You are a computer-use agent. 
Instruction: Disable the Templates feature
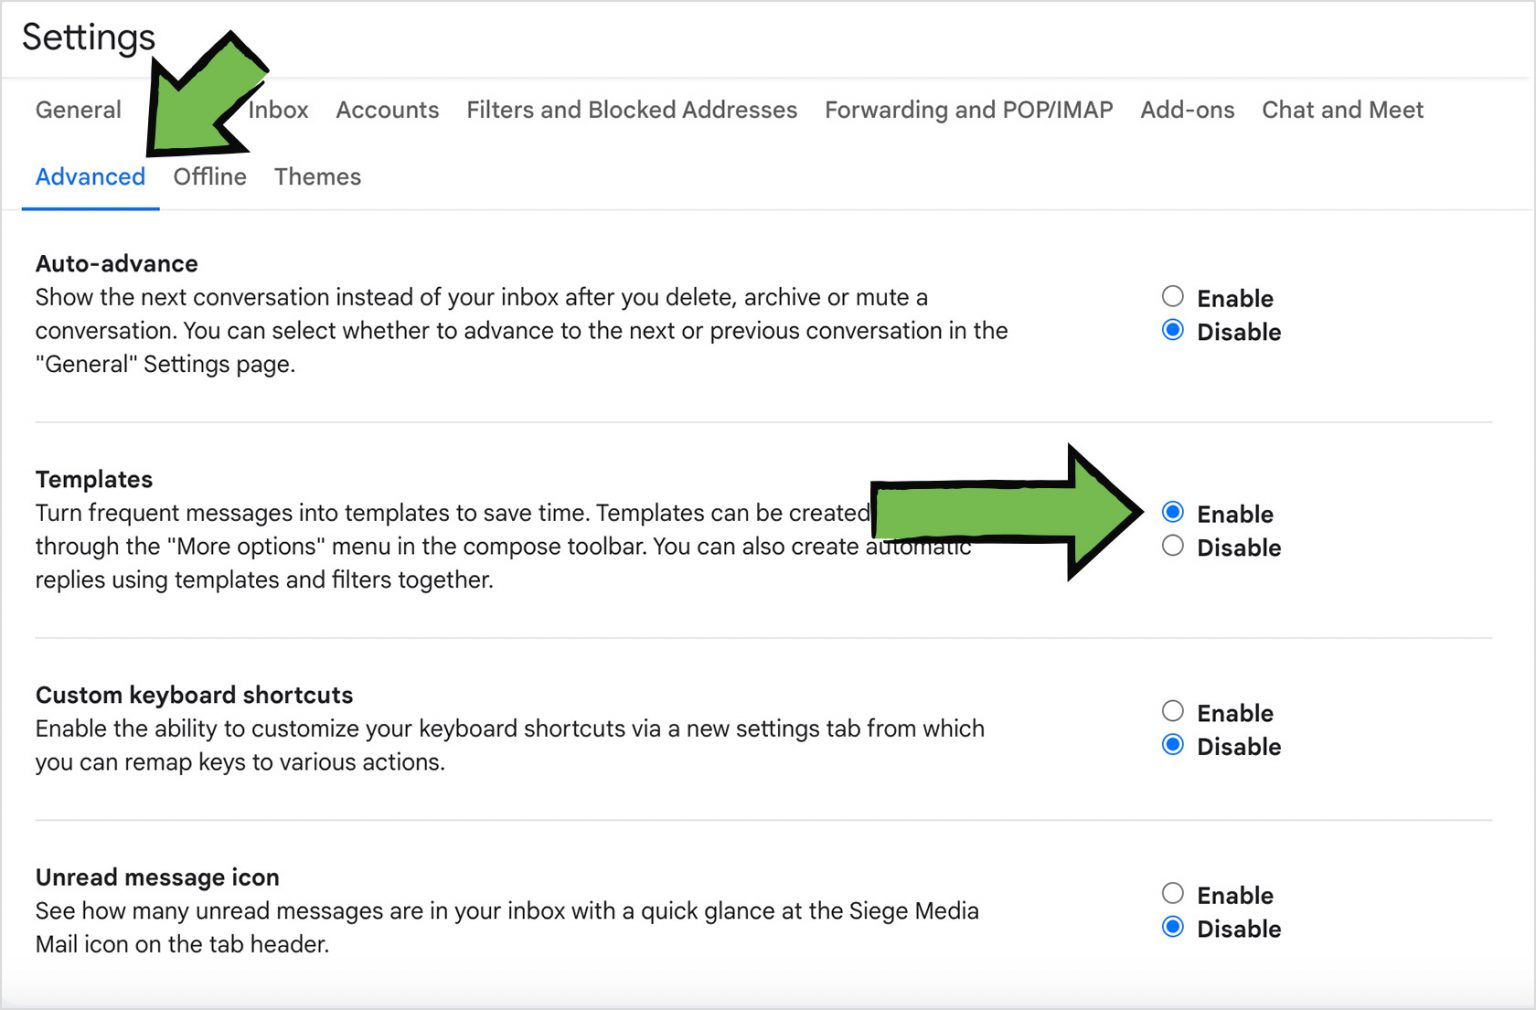click(1173, 545)
